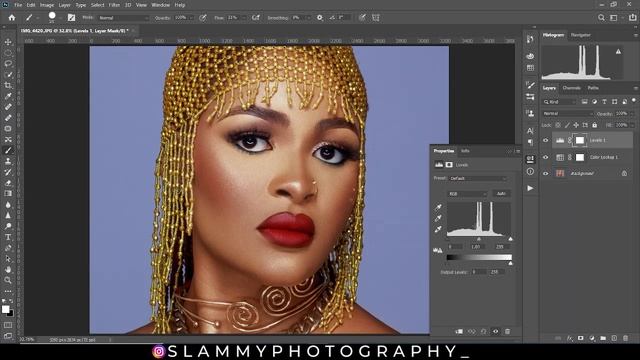The height and width of the screenshot is (360, 640).
Task: Toggle pressure for opacity icon
Action: (203, 18)
